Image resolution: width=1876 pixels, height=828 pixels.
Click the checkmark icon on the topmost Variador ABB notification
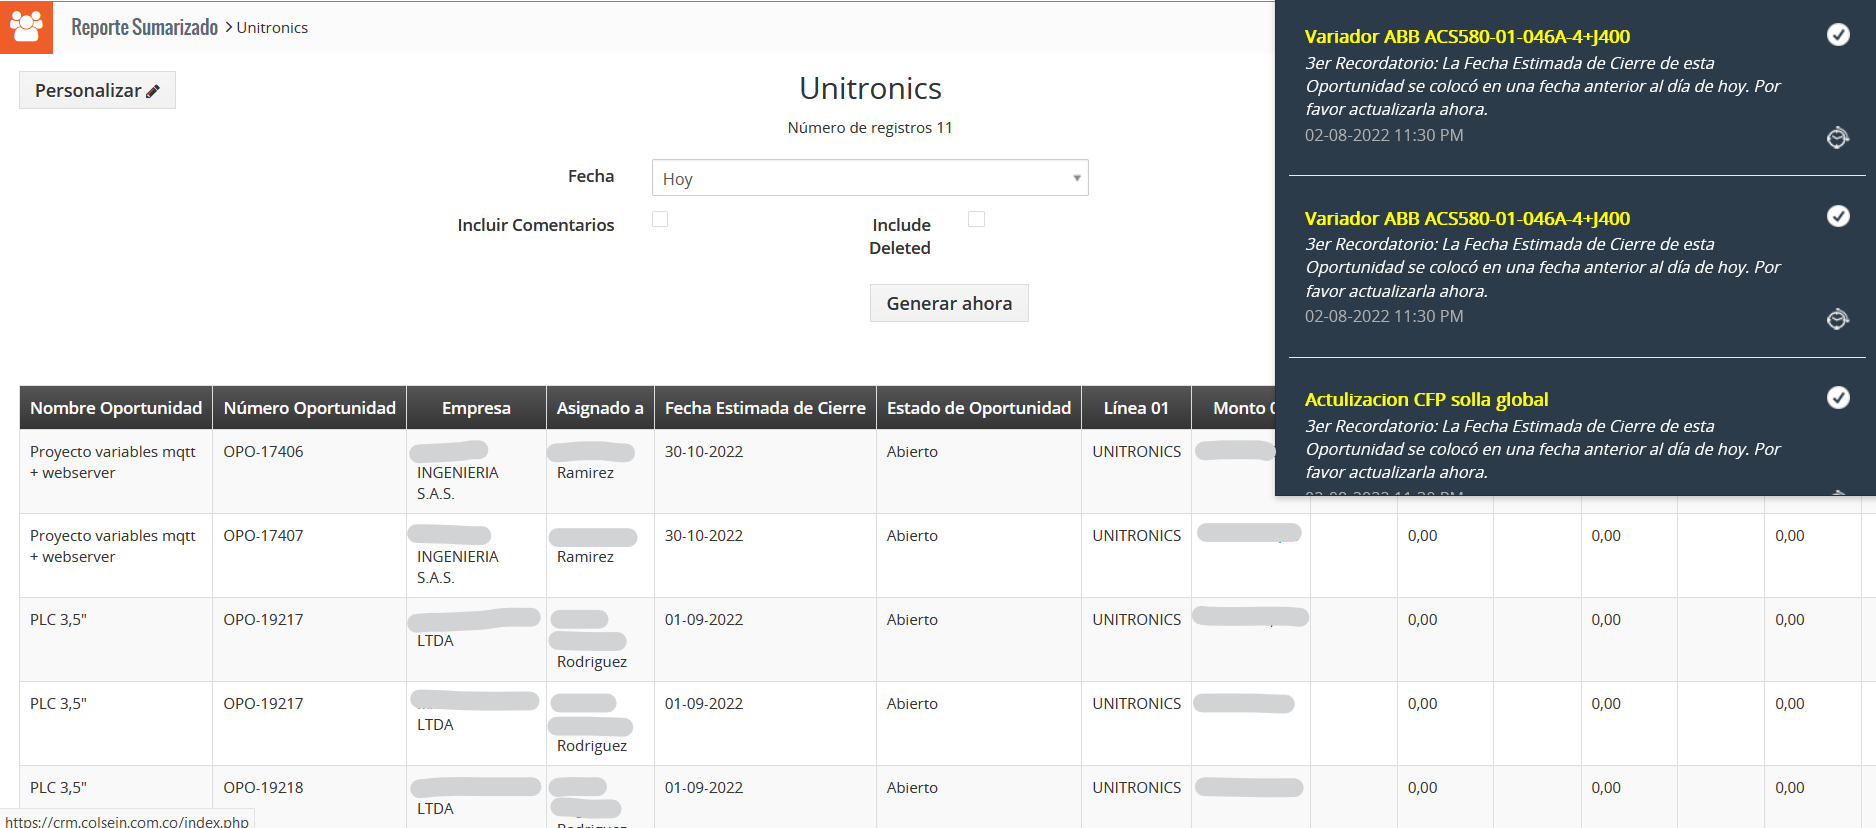click(x=1838, y=35)
